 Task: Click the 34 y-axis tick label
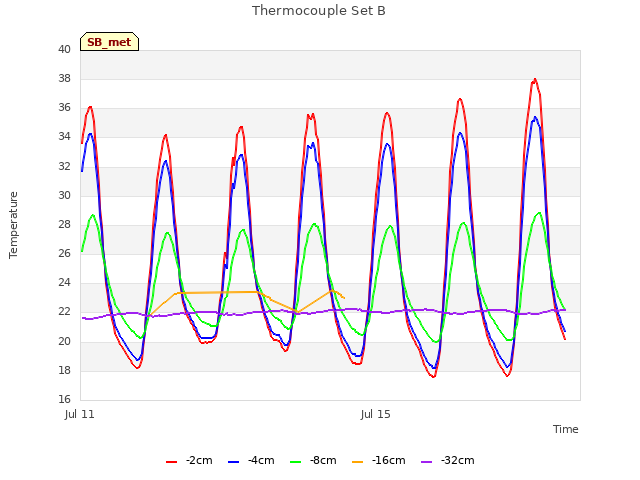coord(64,136)
